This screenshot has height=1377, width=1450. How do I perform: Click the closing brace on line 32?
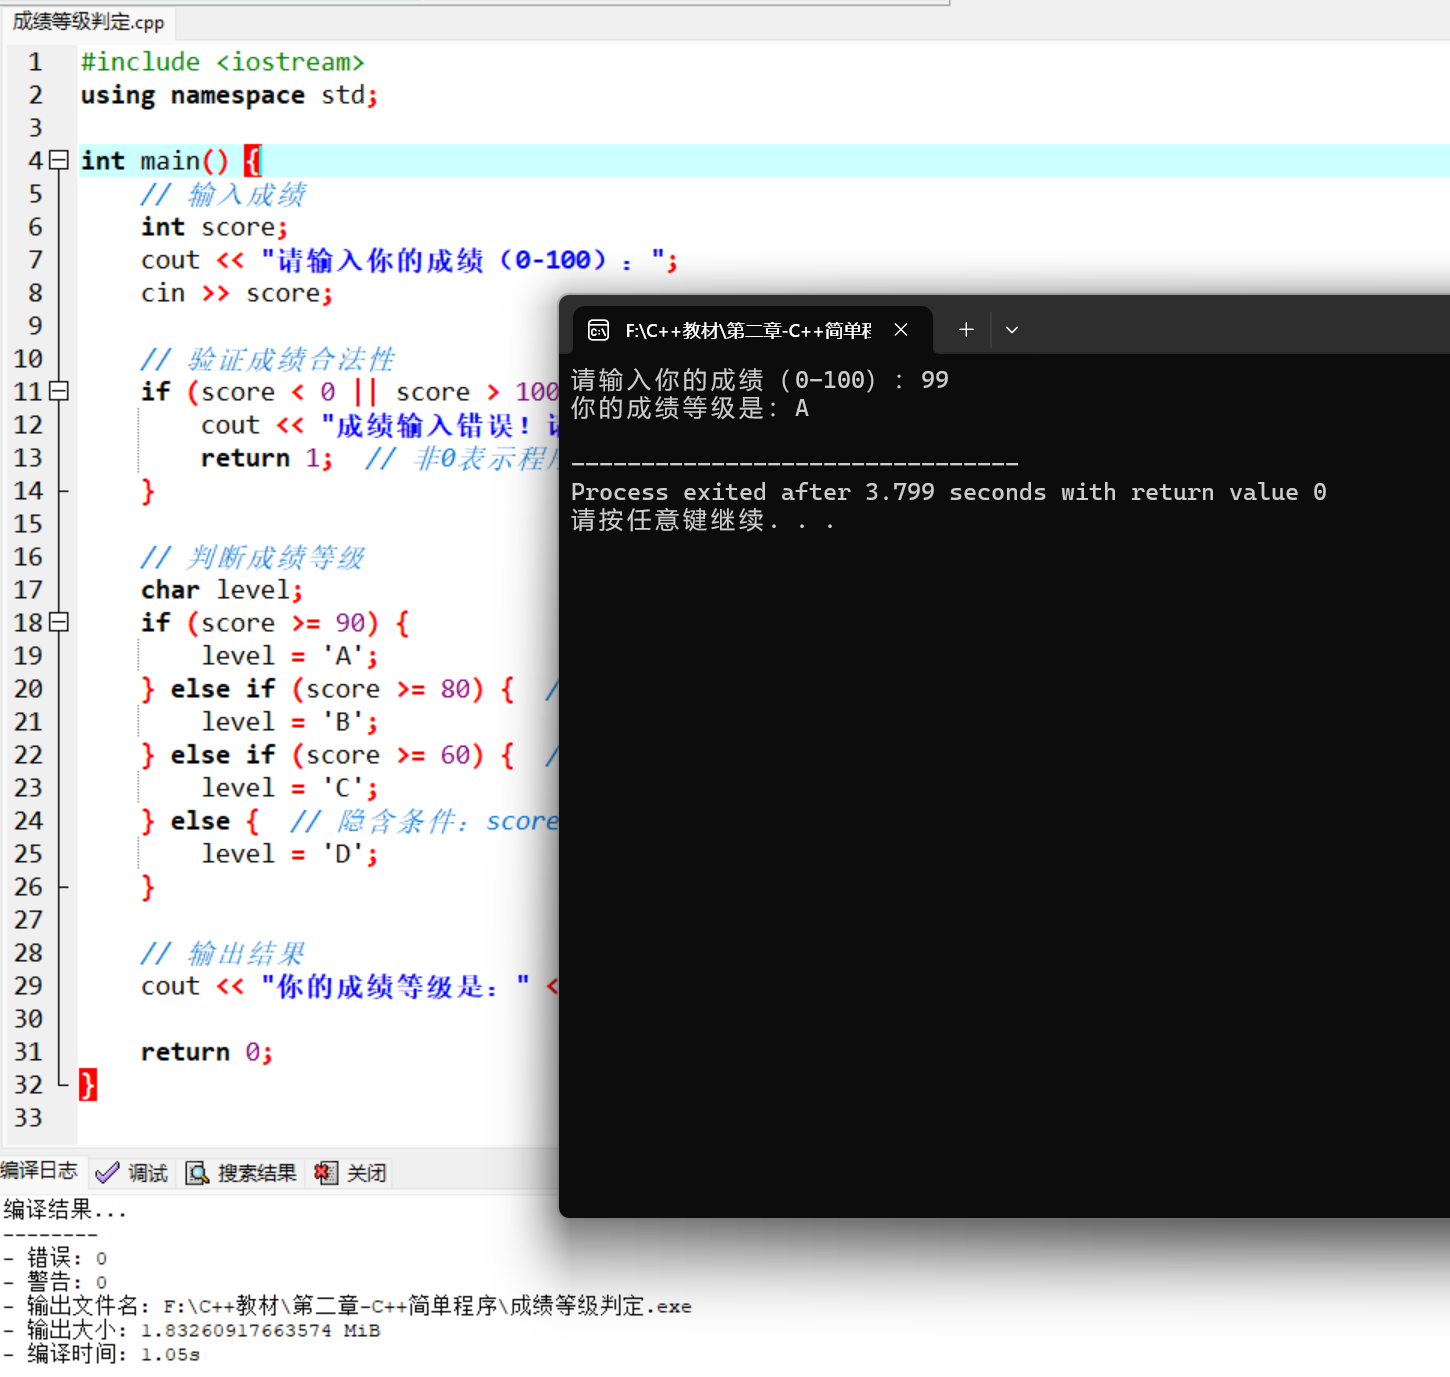pos(88,1084)
